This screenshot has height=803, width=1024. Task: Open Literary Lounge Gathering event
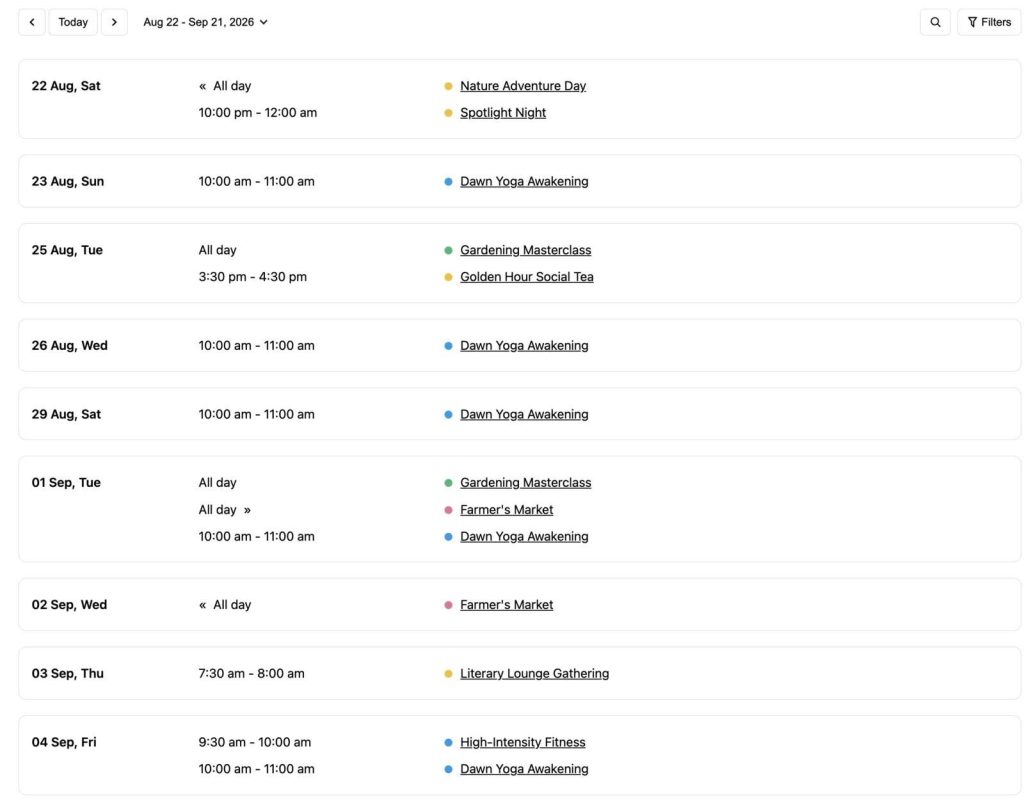534,673
